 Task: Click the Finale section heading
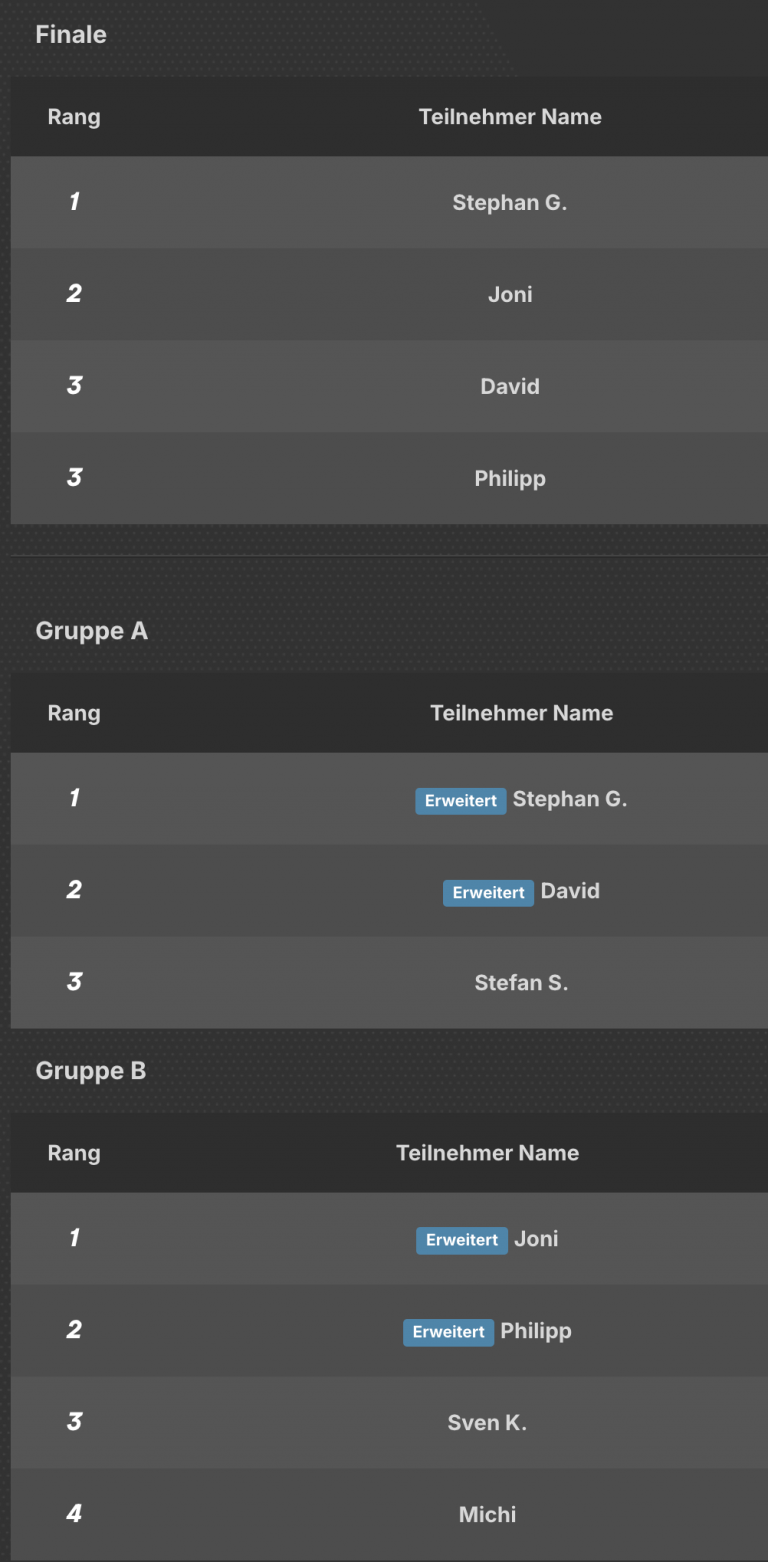[71, 35]
